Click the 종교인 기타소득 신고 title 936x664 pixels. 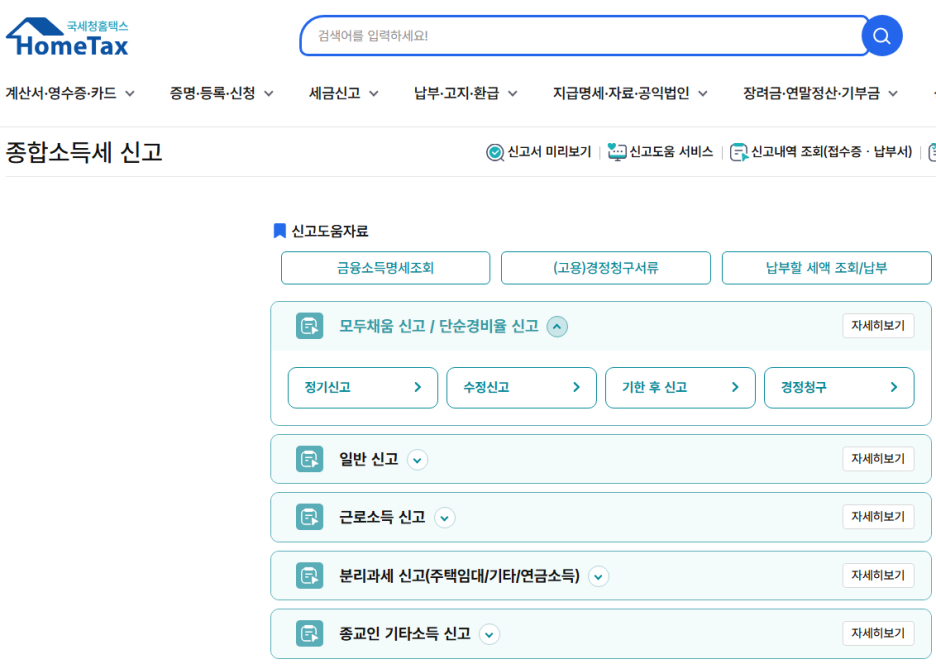[x=405, y=634]
